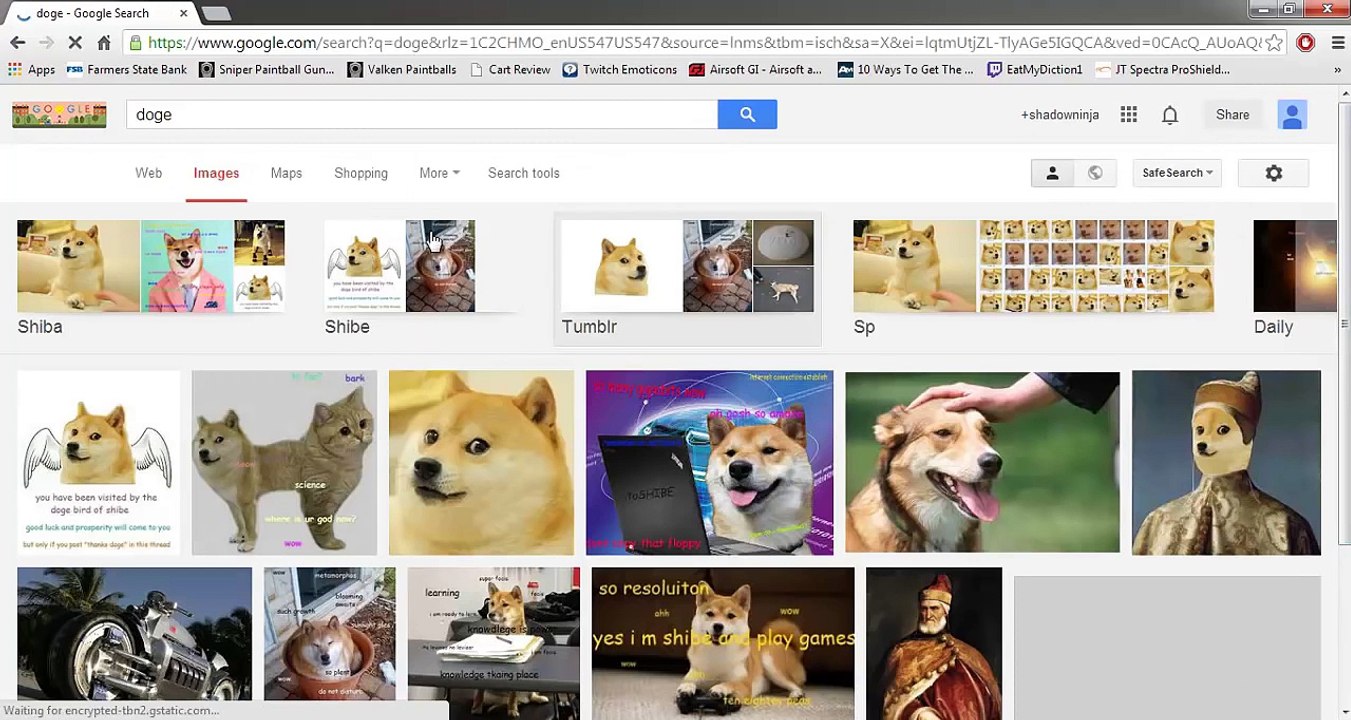Screen dimensions: 1351x720
Task: Switch to the Maps tab
Action: tap(286, 173)
